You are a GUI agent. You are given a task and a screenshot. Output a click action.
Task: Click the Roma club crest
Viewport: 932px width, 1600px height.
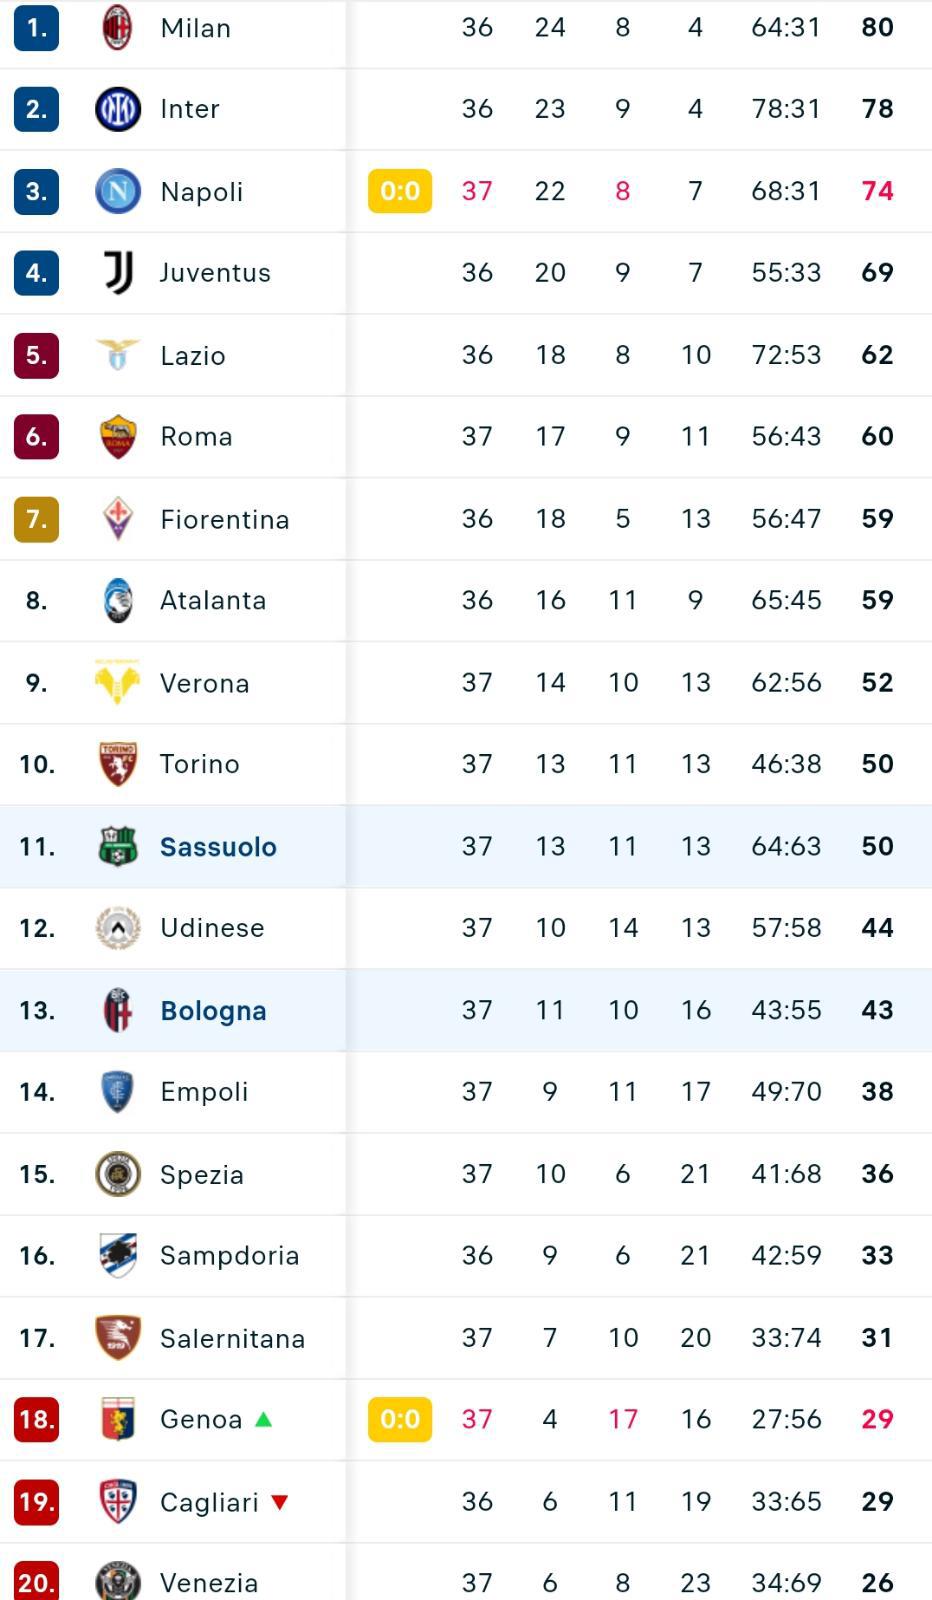tap(118, 437)
